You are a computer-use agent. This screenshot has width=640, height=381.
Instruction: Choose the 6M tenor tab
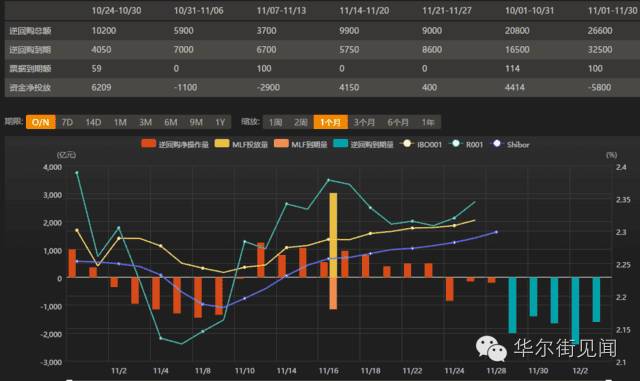coord(171,122)
